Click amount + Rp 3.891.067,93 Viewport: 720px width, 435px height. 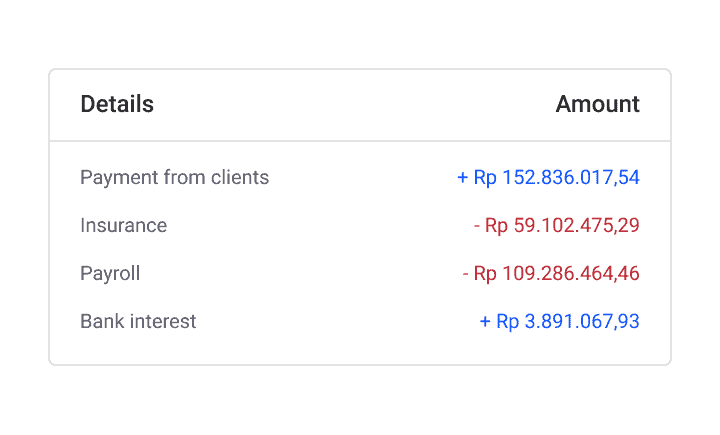click(x=559, y=322)
